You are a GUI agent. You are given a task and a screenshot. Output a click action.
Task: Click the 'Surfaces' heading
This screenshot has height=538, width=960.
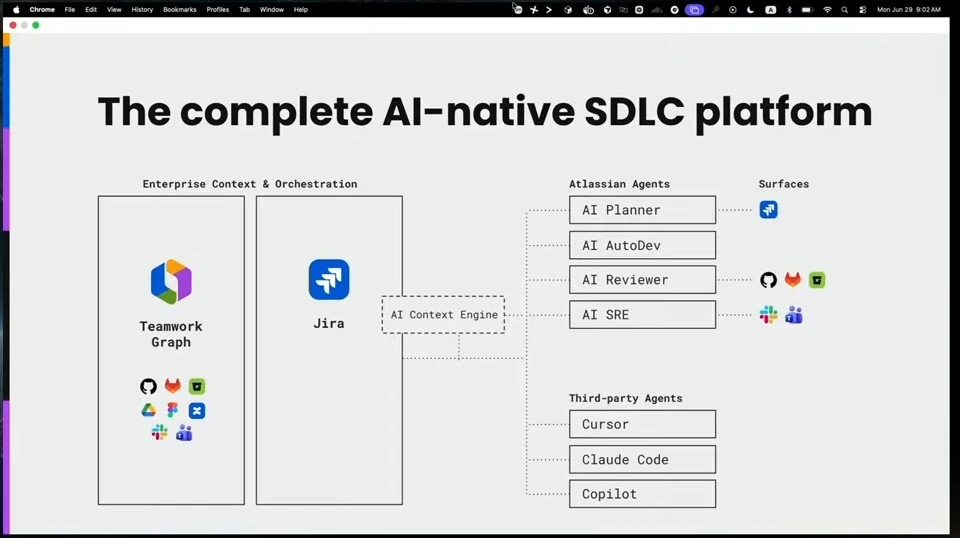click(x=784, y=184)
